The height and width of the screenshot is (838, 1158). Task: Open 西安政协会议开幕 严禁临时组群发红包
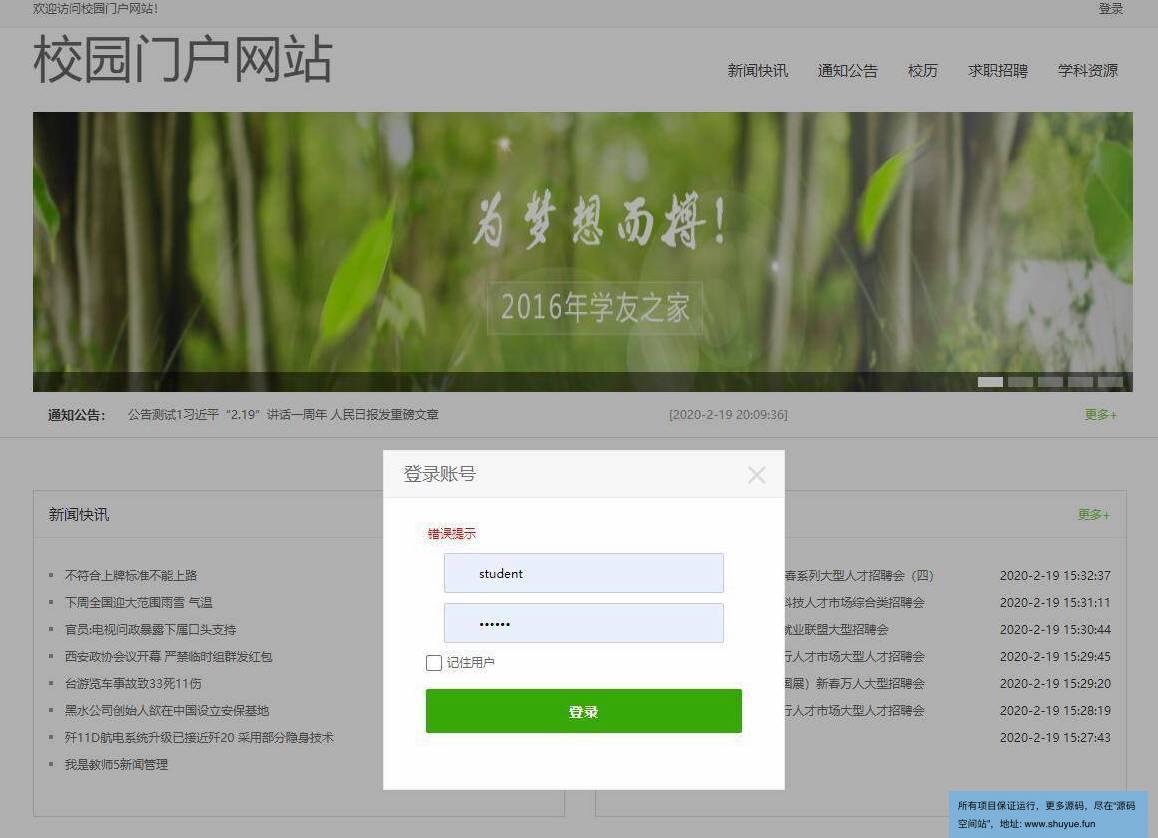(x=168, y=656)
